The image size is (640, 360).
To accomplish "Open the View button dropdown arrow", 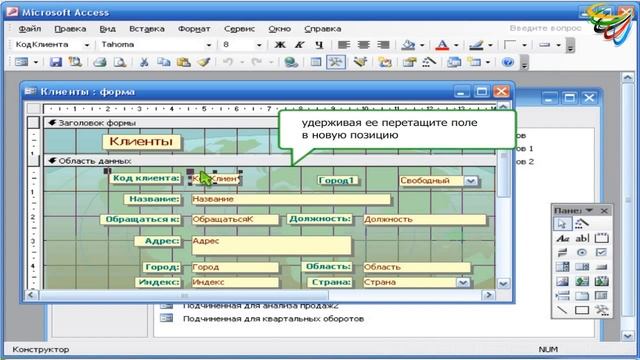I will coord(36,62).
